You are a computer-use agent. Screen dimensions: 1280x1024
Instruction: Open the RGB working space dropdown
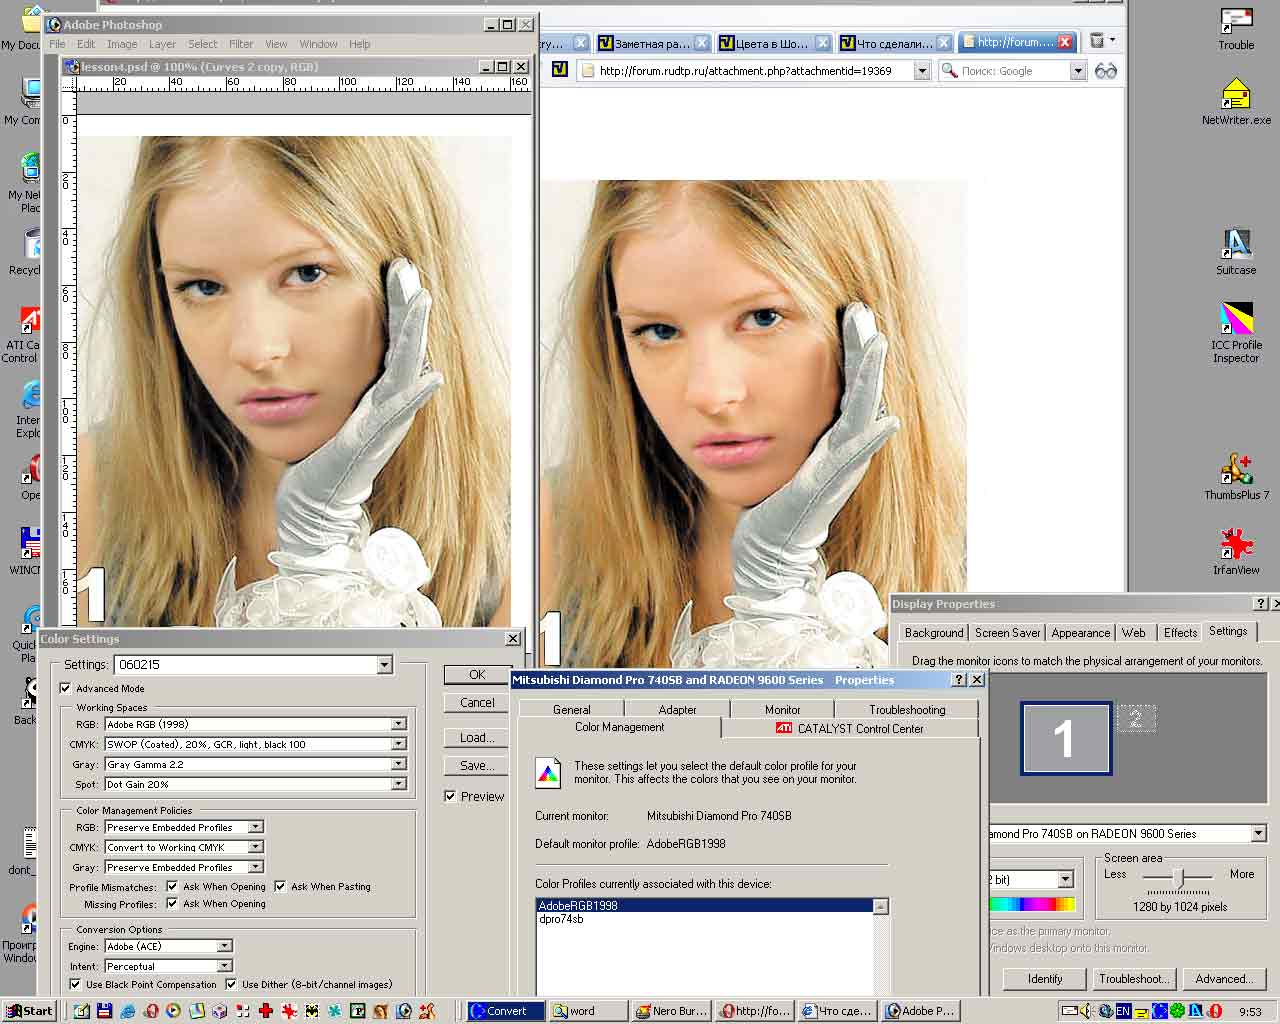click(398, 724)
